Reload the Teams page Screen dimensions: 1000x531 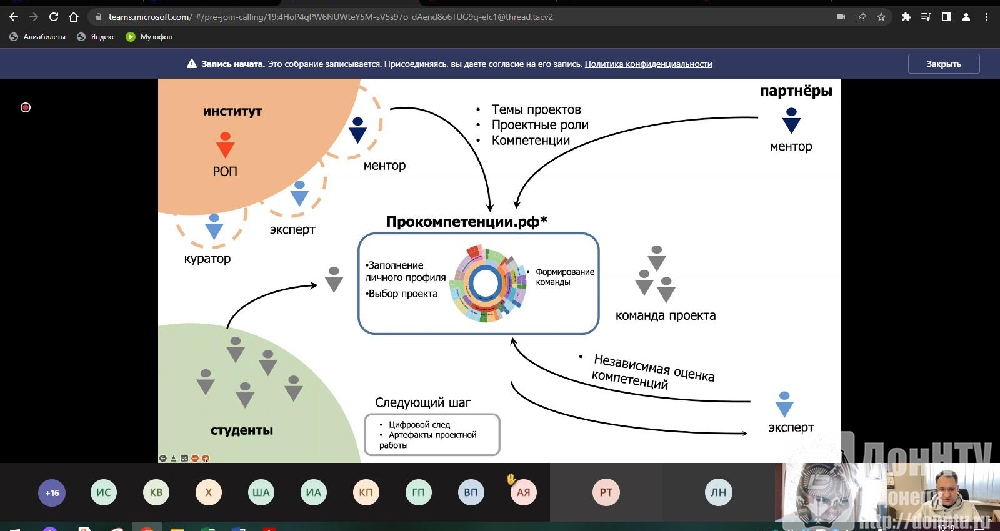pyautogui.click(x=54, y=17)
